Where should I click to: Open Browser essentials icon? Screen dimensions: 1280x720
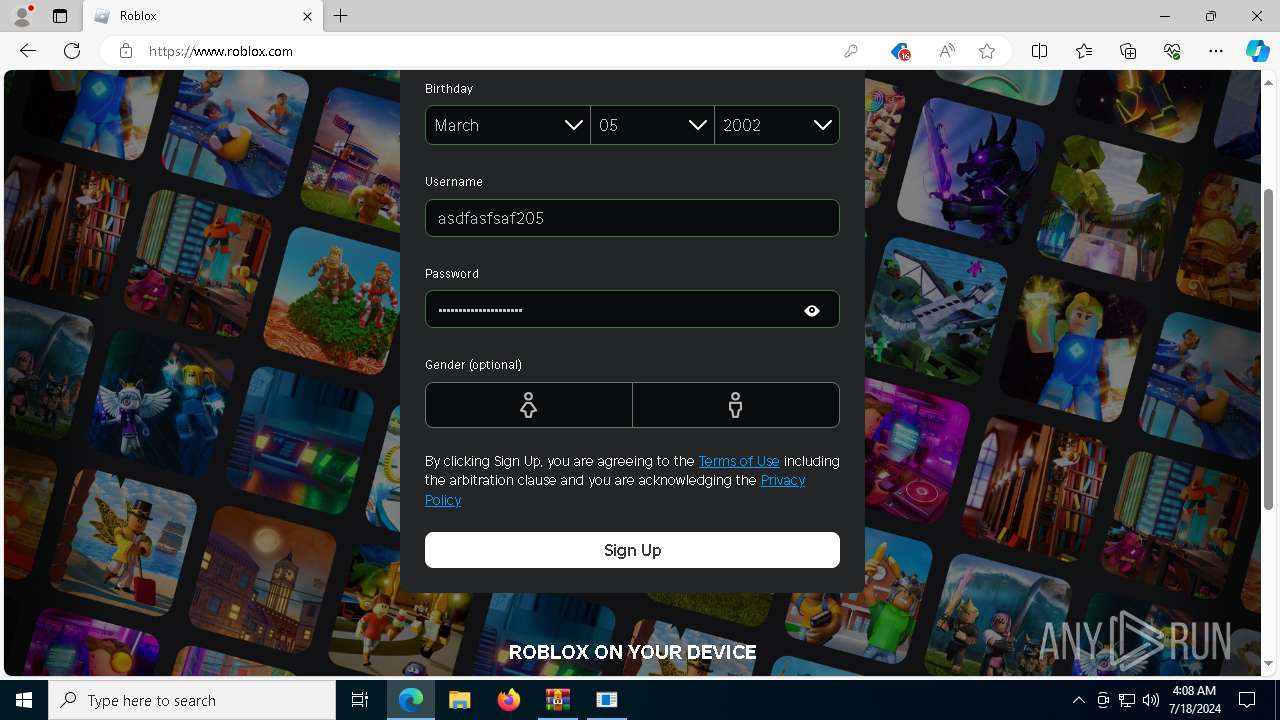[1172, 51]
